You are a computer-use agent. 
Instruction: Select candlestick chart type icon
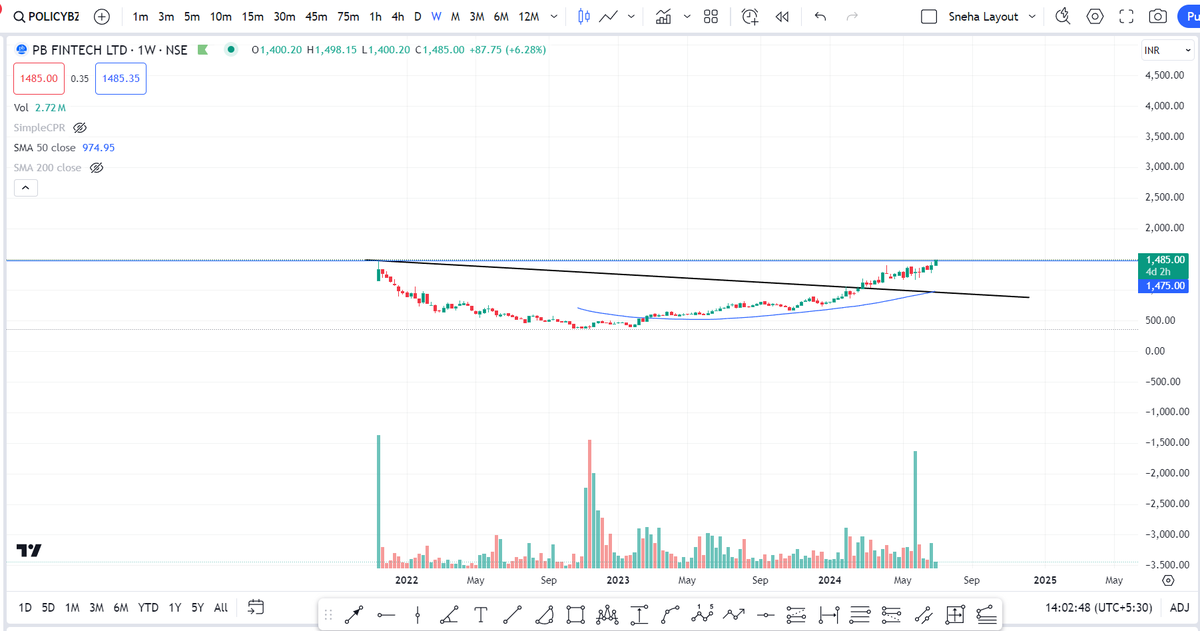point(584,17)
